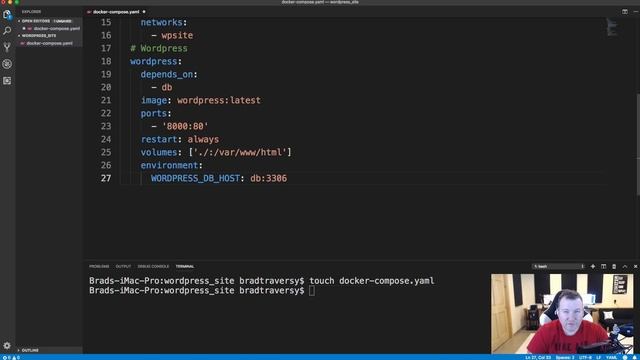Click the YAML language mode selector
The width and height of the screenshot is (640, 360).
click(x=611, y=358)
